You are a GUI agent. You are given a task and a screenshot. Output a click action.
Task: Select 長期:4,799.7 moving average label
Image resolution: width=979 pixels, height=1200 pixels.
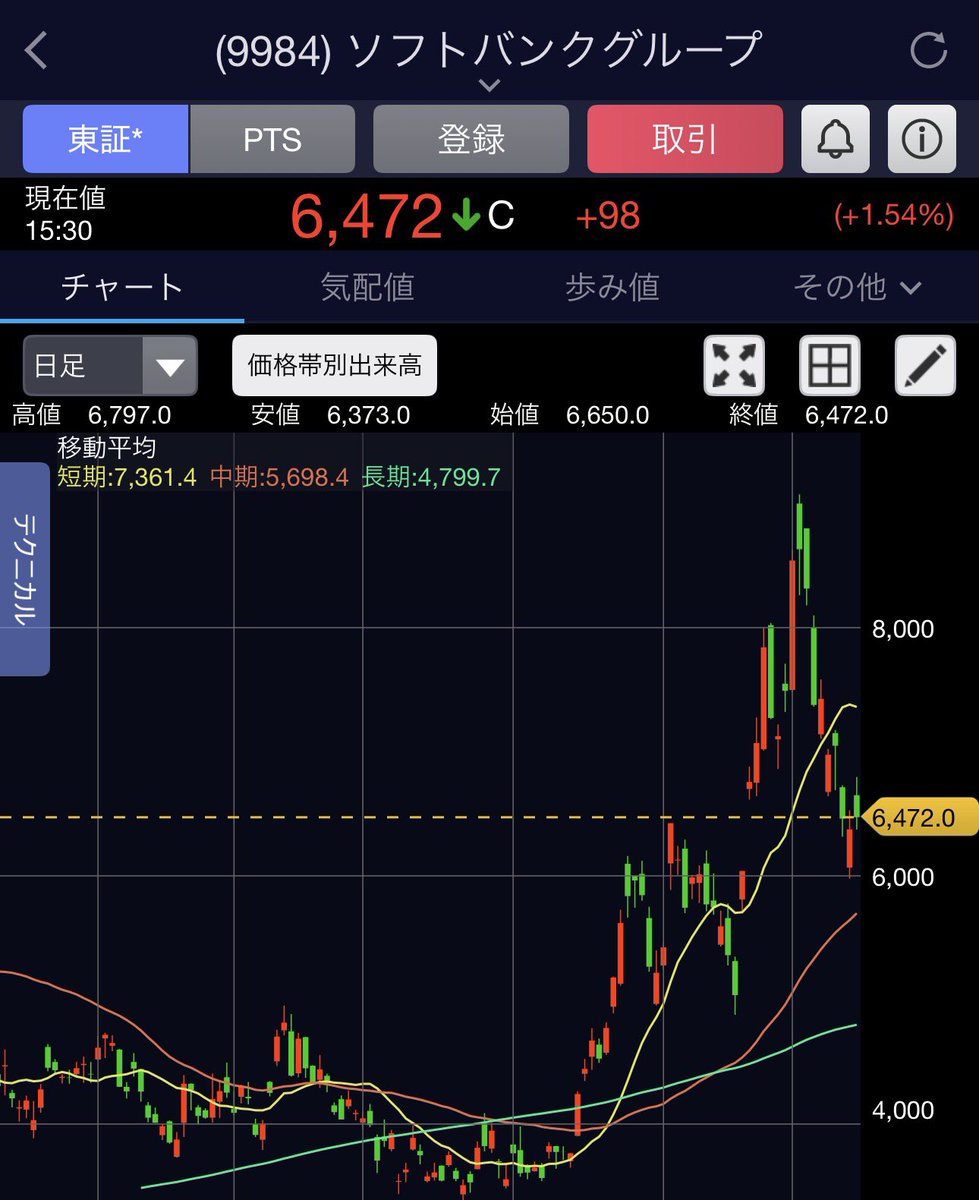(x=431, y=477)
